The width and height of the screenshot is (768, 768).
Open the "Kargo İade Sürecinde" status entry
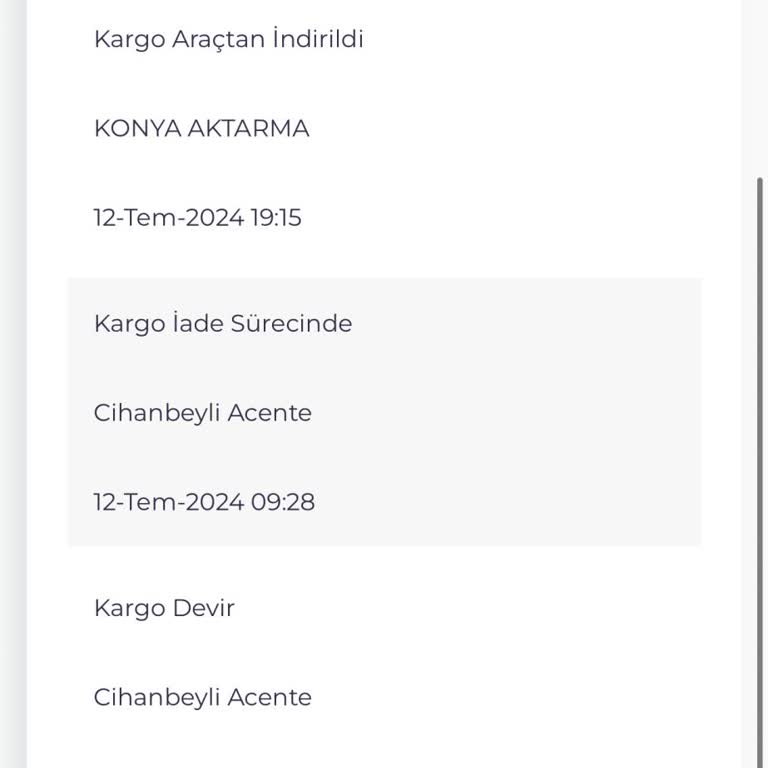click(x=222, y=324)
